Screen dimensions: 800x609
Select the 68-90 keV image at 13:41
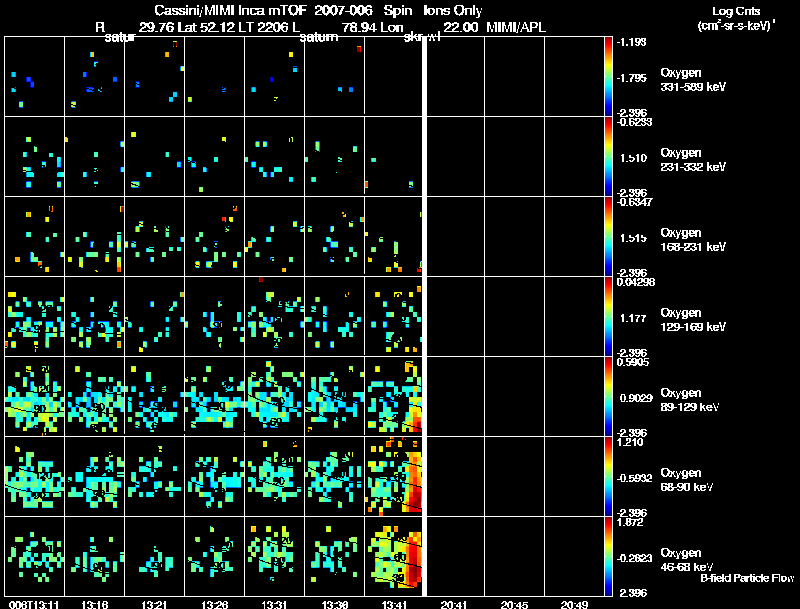click(x=394, y=476)
